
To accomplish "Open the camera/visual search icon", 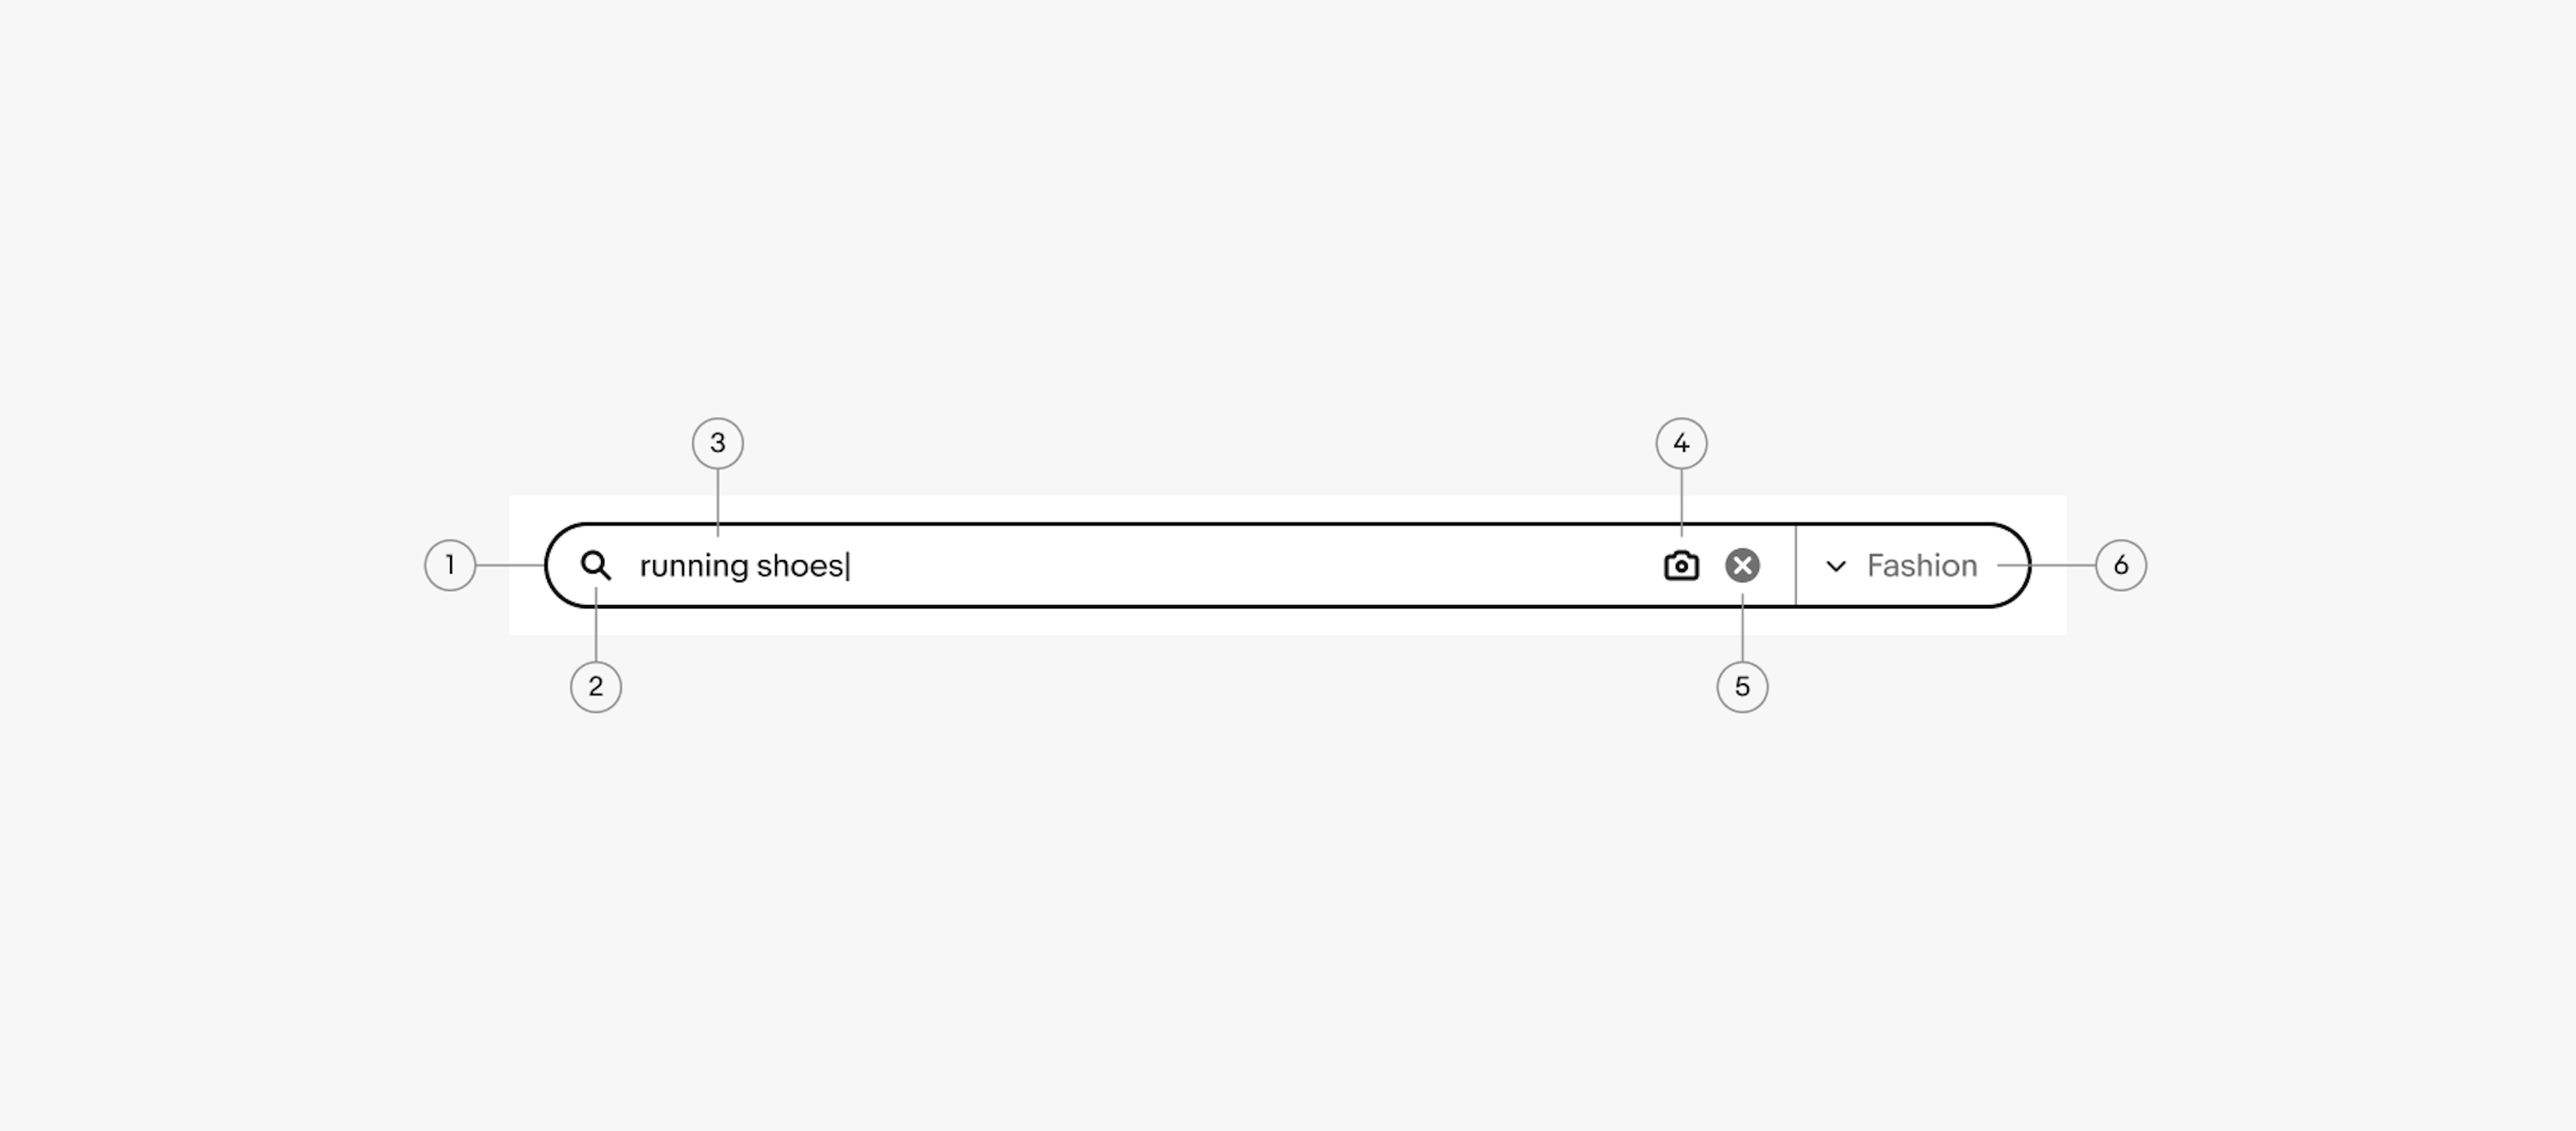I will 1679,565.
